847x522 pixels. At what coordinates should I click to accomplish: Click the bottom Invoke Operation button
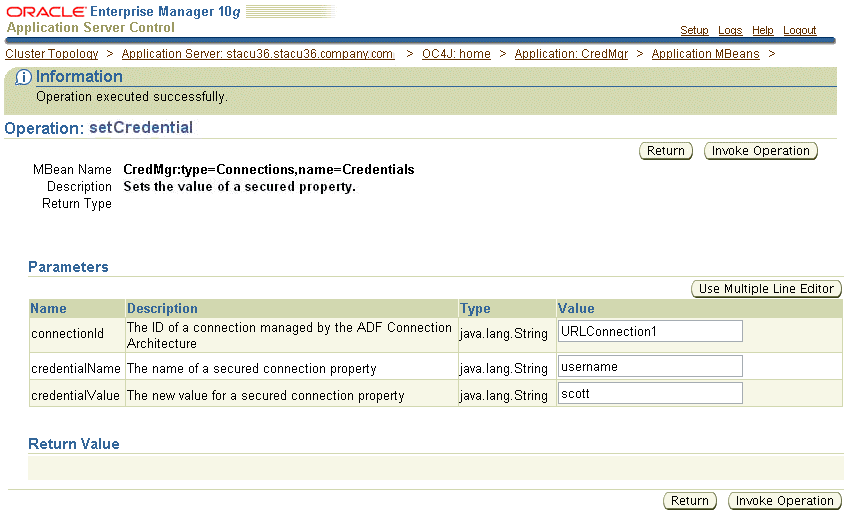click(784, 501)
